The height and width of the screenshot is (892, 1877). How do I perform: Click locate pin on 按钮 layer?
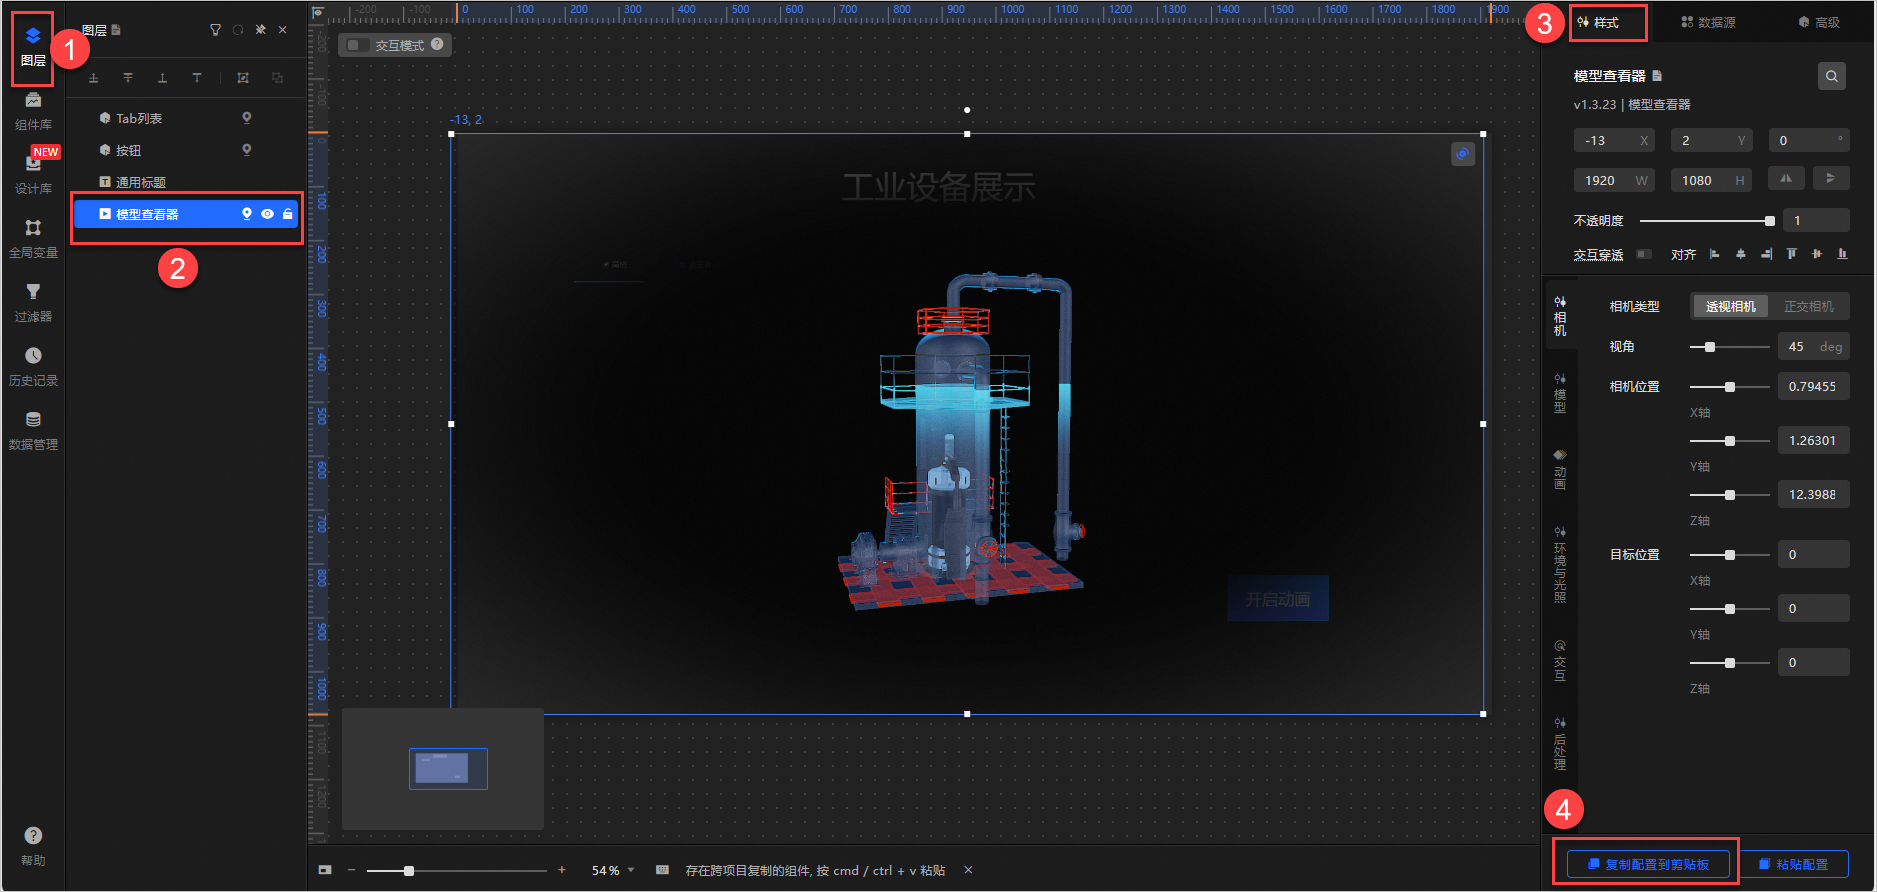coord(247,150)
